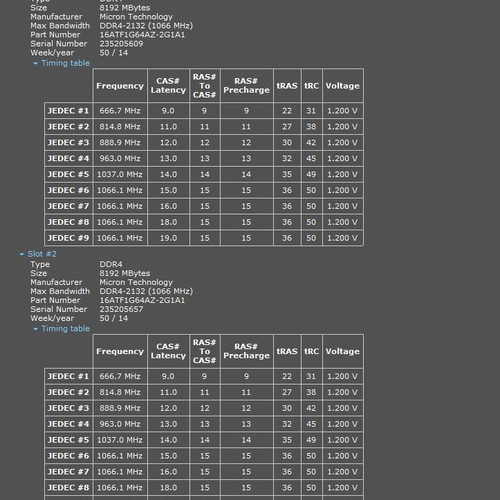The height and width of the screenshot is (500, 500).
Task: Click the tRAS column header in the upper table
Action: tap(287, 86)
